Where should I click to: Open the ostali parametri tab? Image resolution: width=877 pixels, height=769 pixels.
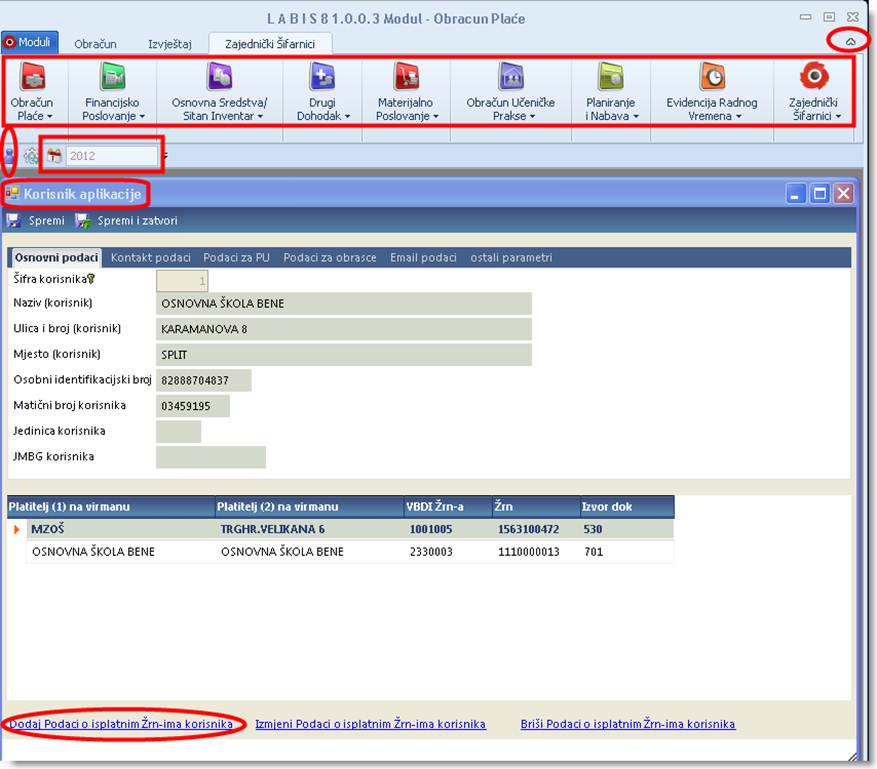click(x=511, y=257)
